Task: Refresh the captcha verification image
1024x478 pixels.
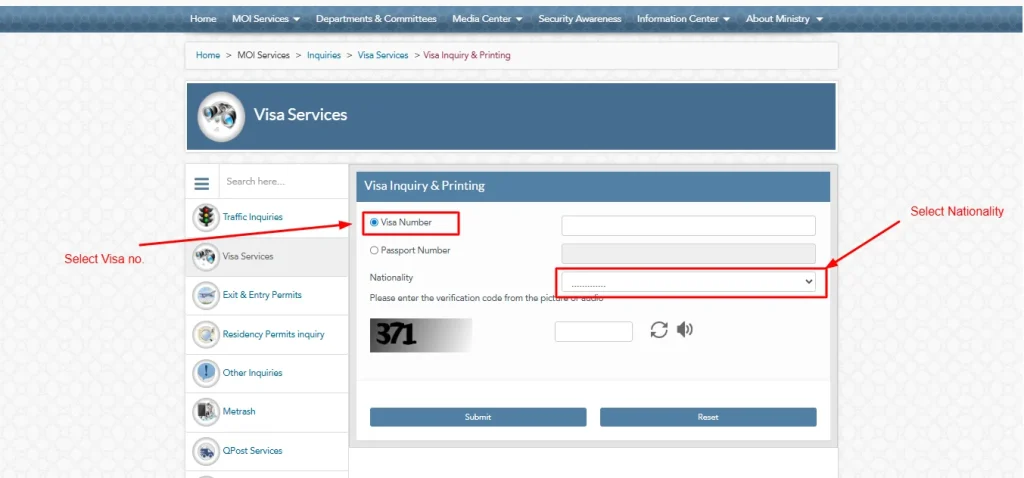Action: (x=659, y=330)
